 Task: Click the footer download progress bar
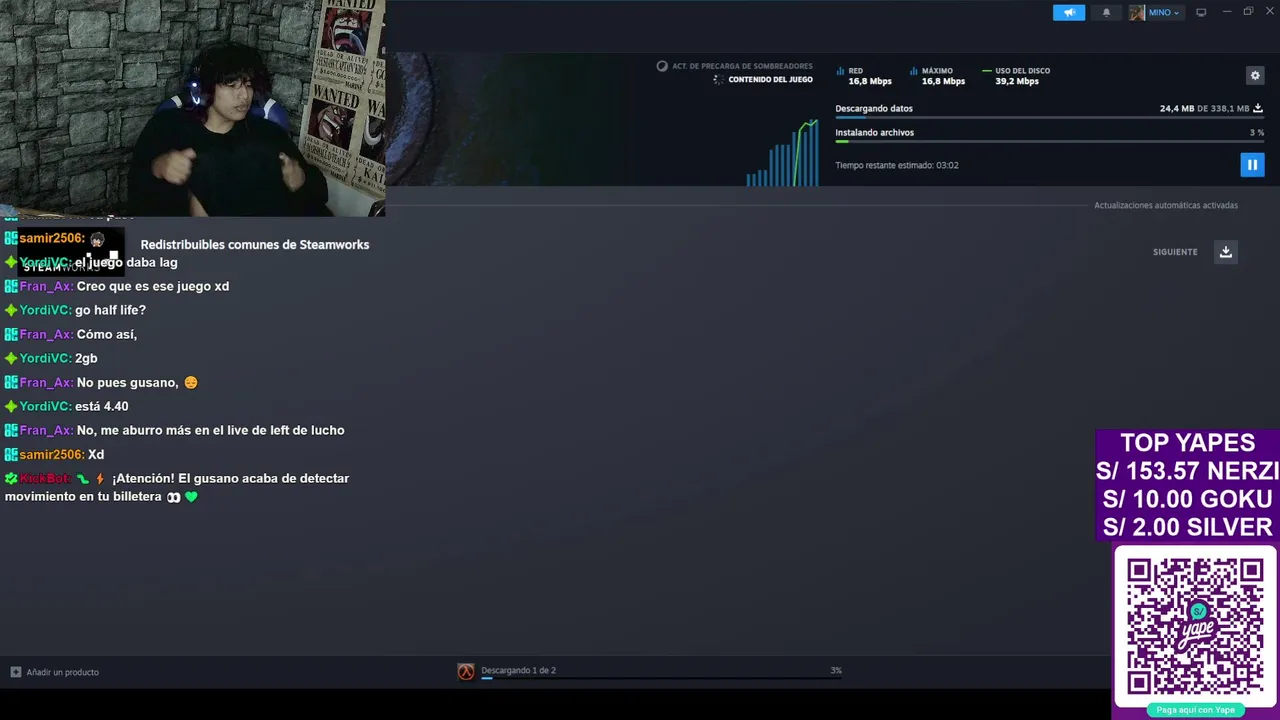pos(661,678)
